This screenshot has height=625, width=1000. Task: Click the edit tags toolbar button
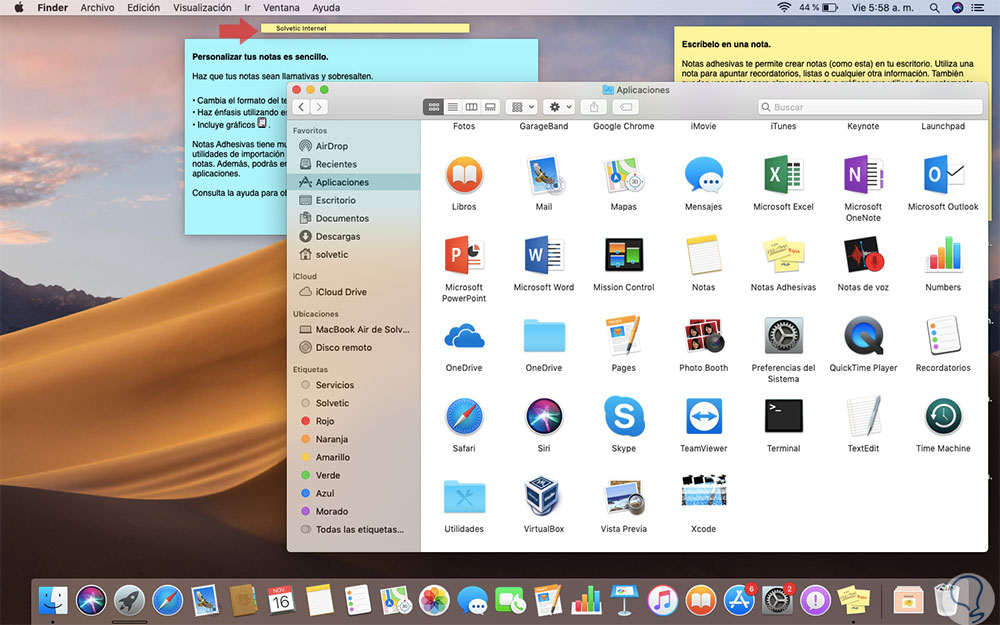(x=626, y=107)
